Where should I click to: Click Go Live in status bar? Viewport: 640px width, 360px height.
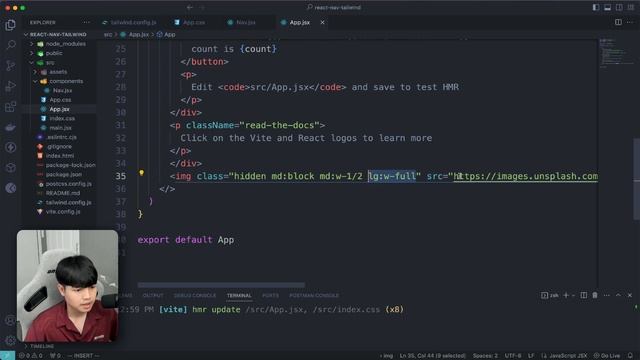(607, 356)
